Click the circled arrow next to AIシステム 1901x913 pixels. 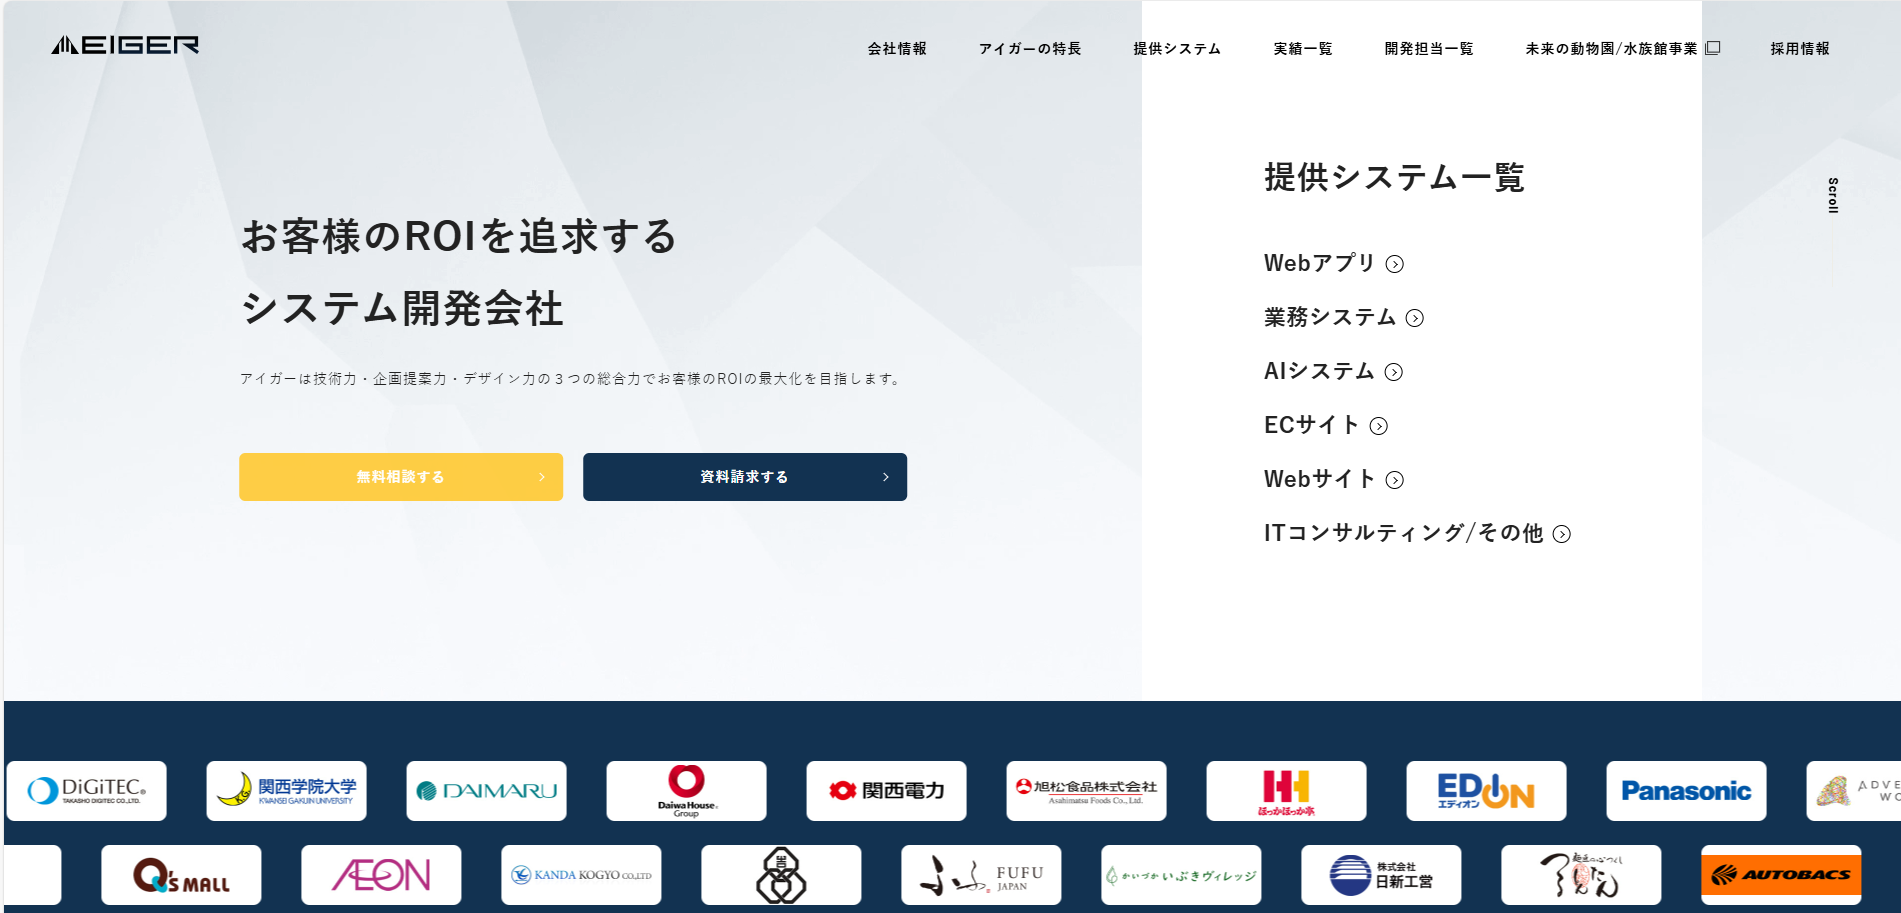[x=1394, y=372]
